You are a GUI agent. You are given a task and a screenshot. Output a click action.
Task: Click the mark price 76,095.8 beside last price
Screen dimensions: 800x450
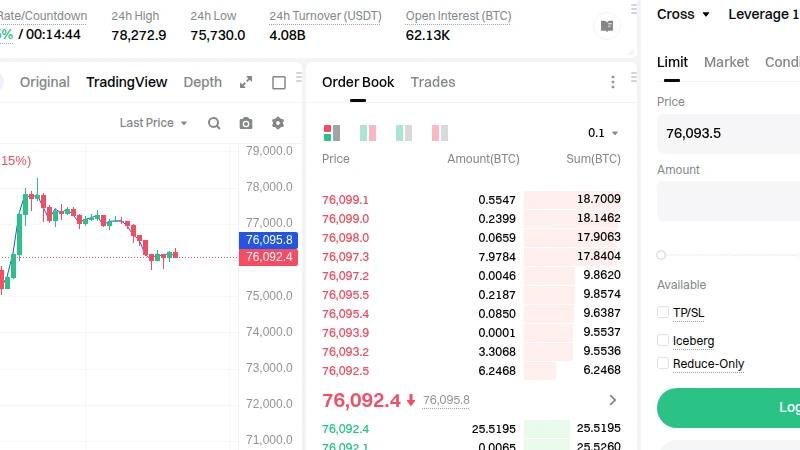(x=446, y=400)
